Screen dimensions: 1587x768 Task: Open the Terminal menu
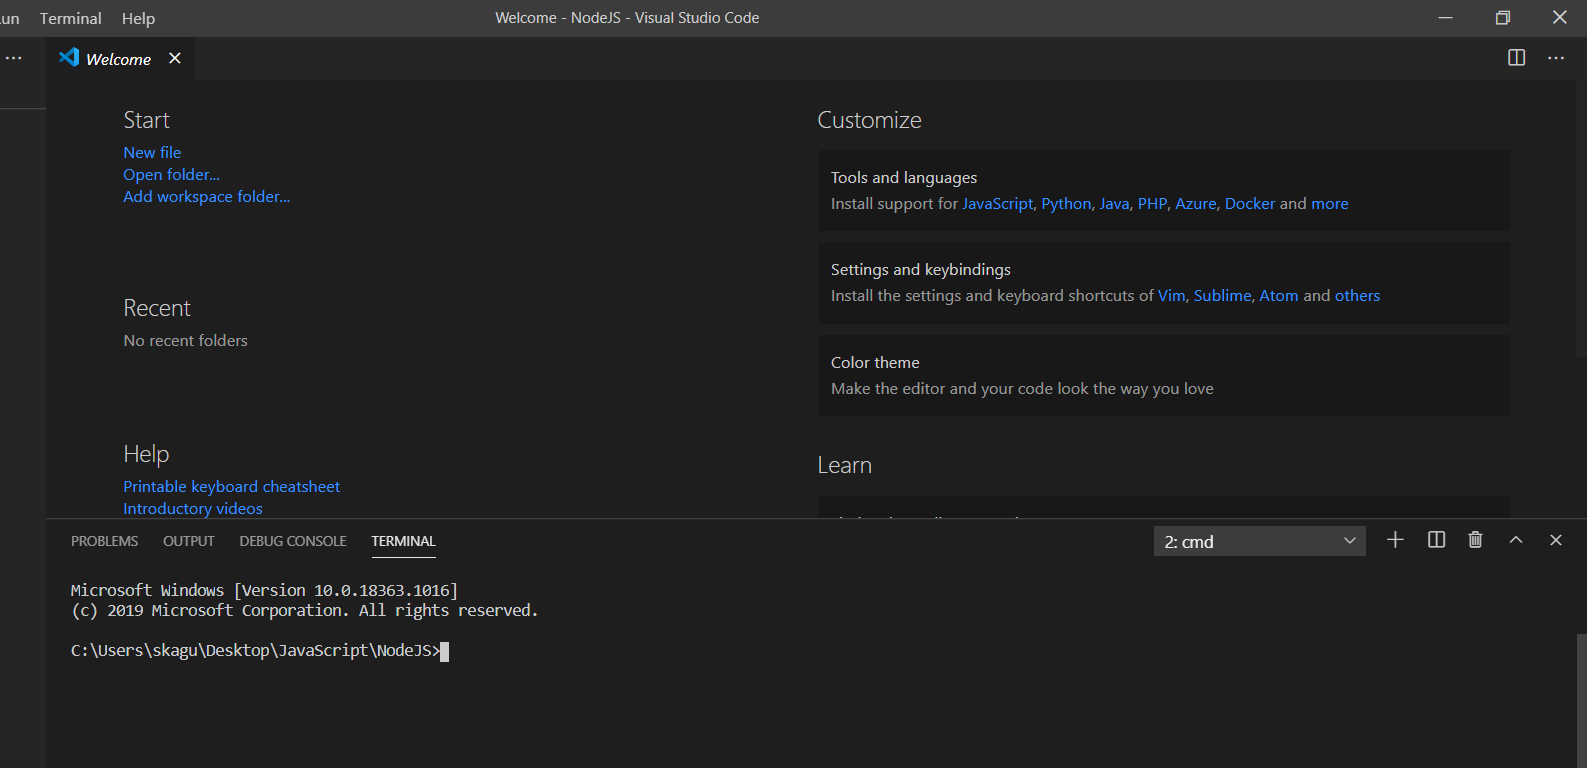pyautogui.click(x=71, y=18)
